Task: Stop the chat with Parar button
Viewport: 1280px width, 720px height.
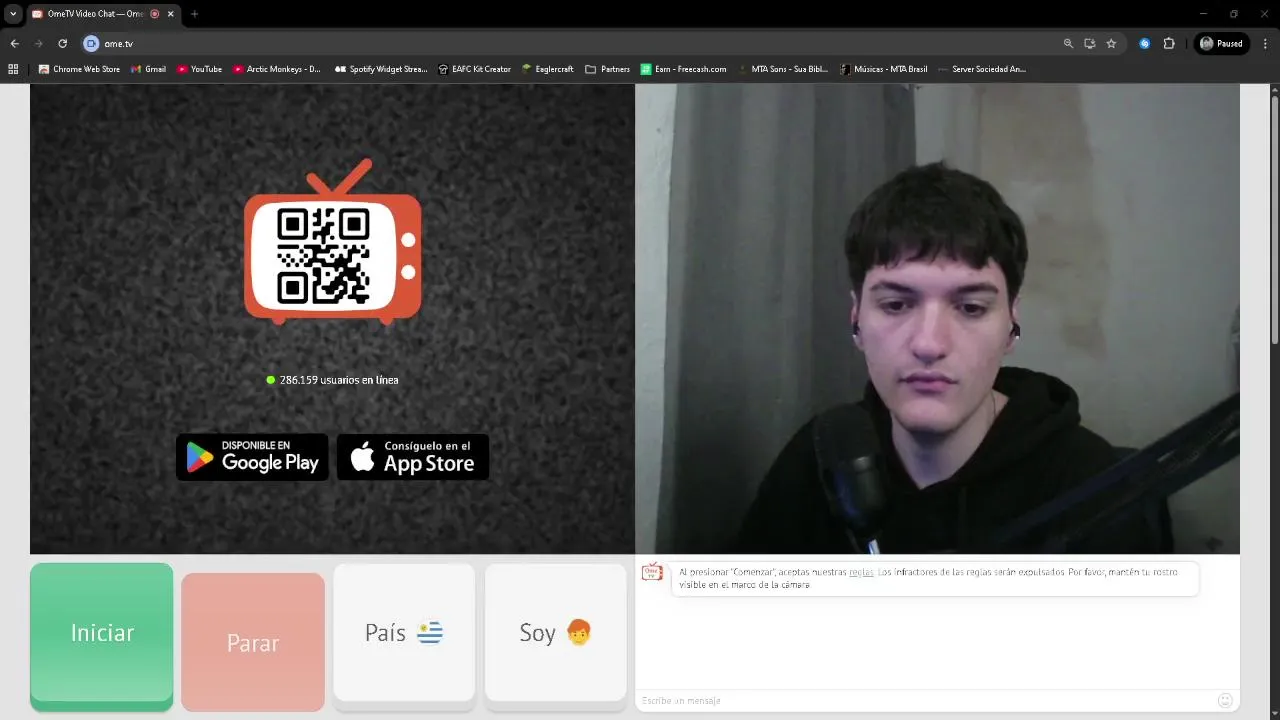Action: (253, 642)
